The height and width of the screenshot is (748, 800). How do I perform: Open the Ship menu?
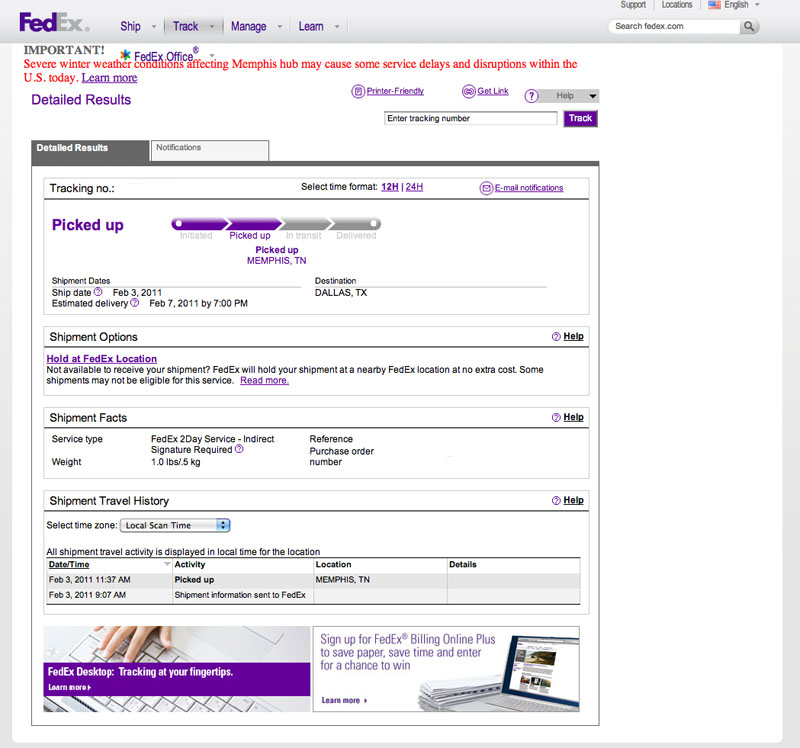[x=130, y=27]
